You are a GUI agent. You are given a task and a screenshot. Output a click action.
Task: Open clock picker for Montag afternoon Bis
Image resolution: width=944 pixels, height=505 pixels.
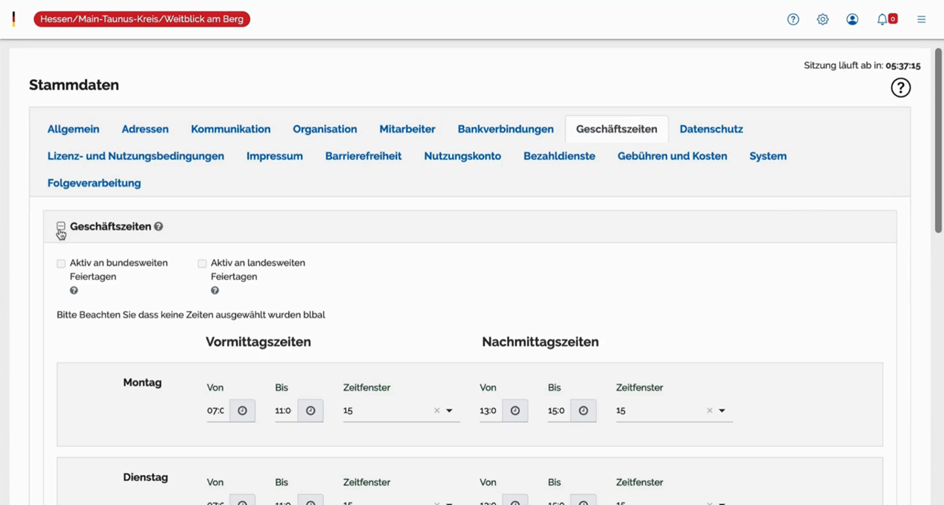(583, 411)
